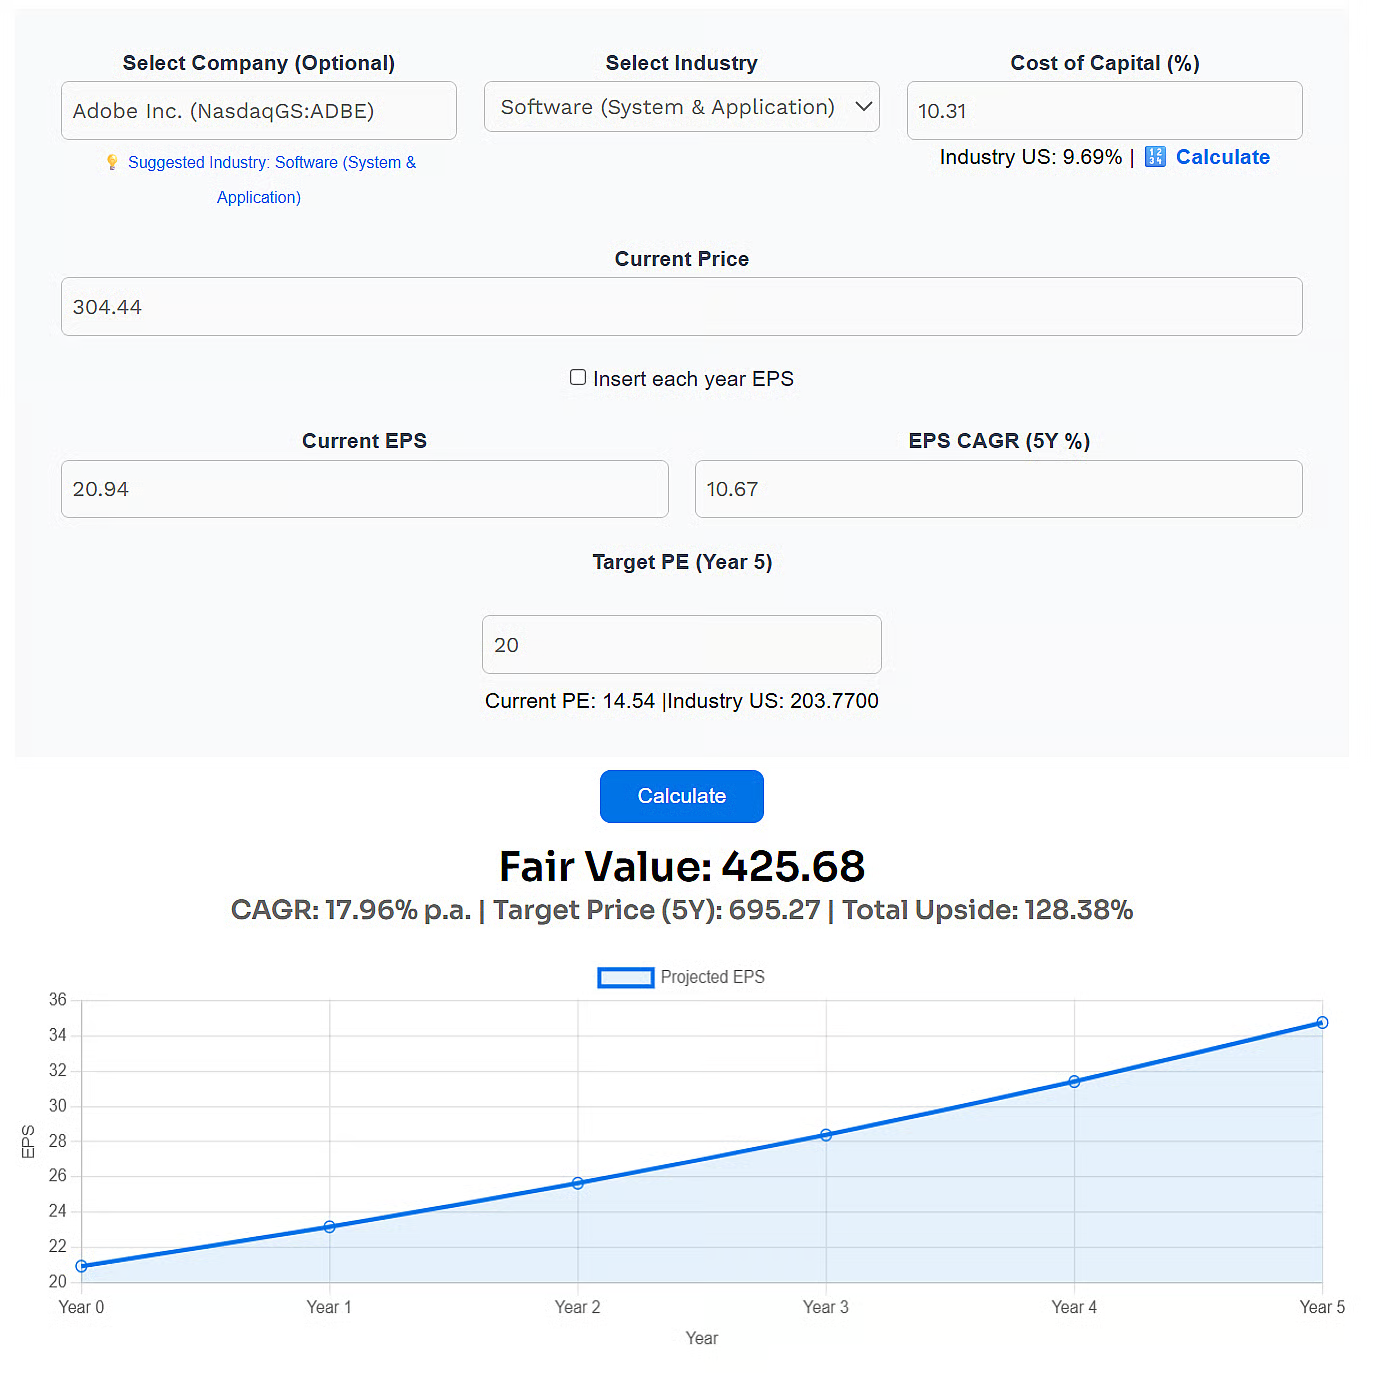
Task: Apply the Suggested Industry: Software link
Action: click(x=271, y=163)
